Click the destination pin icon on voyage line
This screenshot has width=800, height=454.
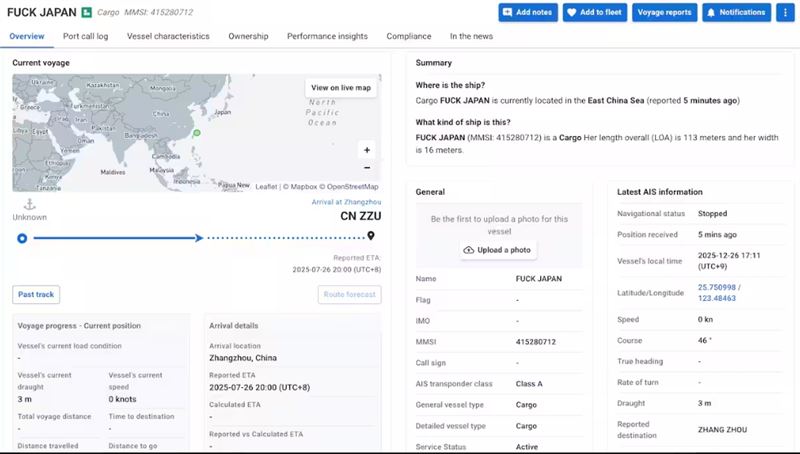coord(371,236)
